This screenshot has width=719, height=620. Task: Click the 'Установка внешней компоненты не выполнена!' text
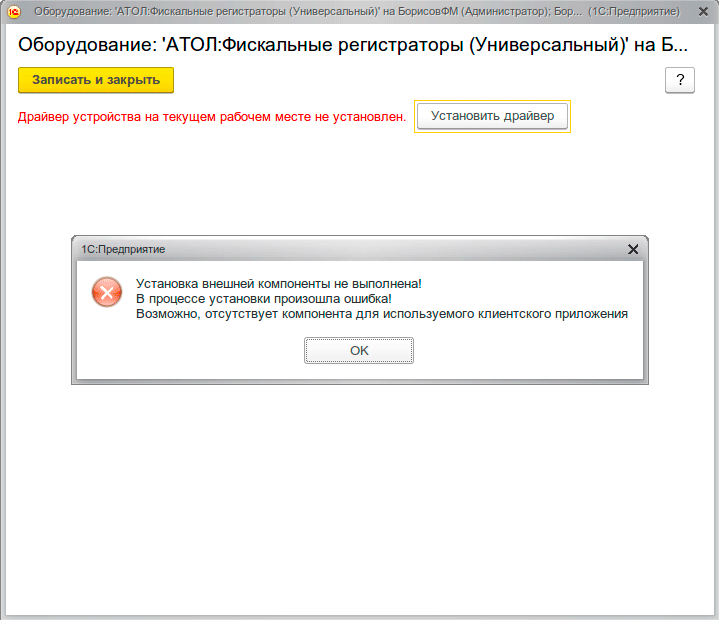point(279,284)
